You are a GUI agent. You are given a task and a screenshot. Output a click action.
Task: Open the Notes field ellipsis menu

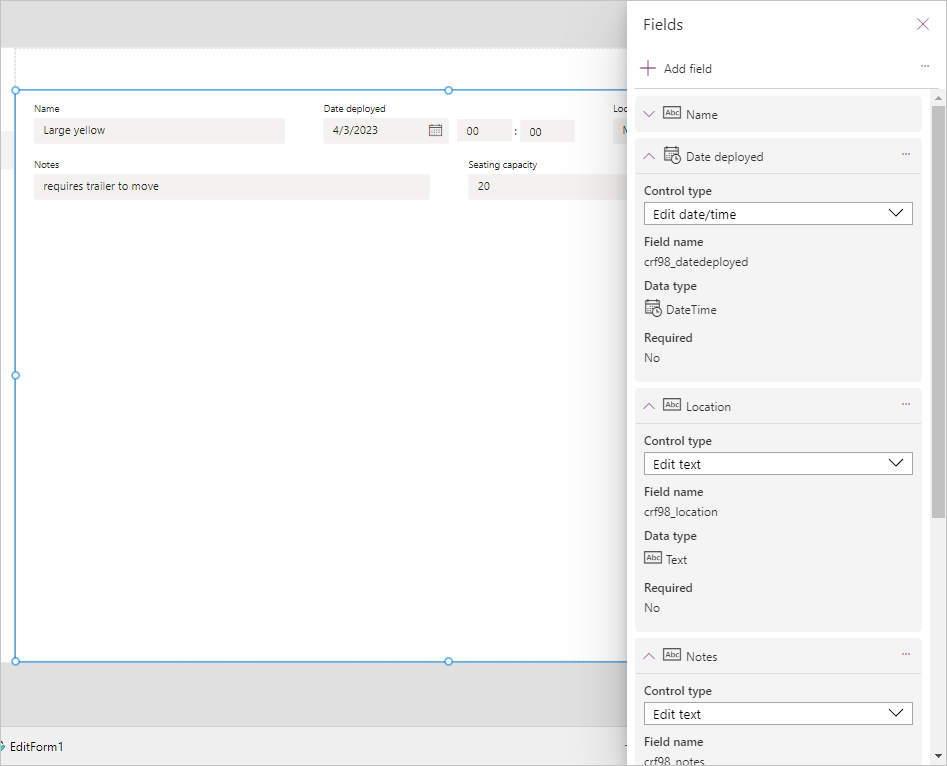tap(906, 655)
